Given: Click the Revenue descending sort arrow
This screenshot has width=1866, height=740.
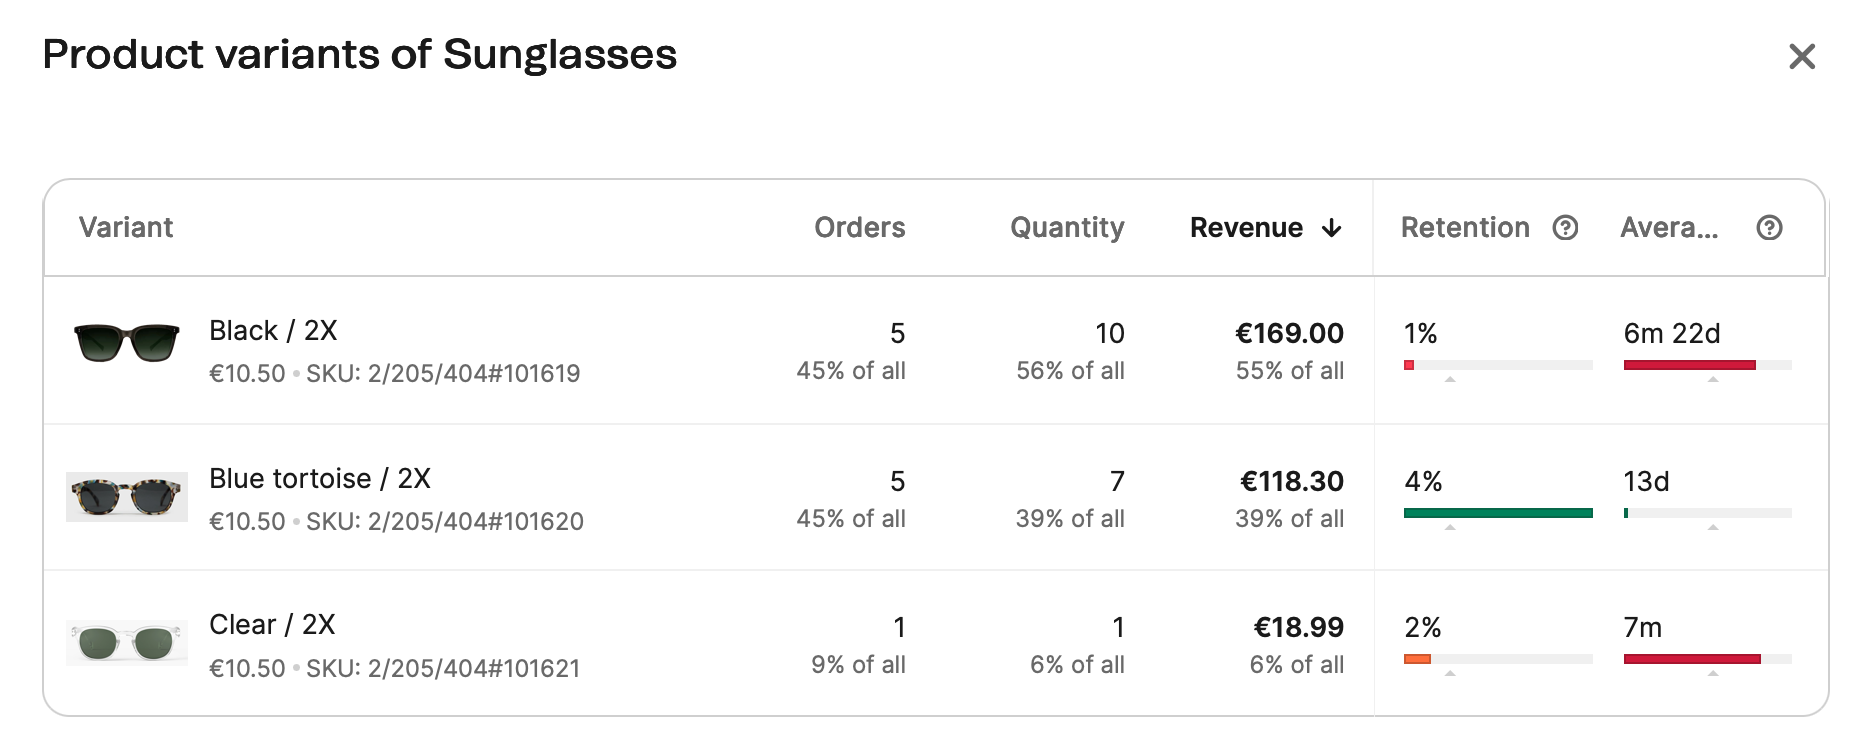Looking at the screenshot, I should 1333,228.
